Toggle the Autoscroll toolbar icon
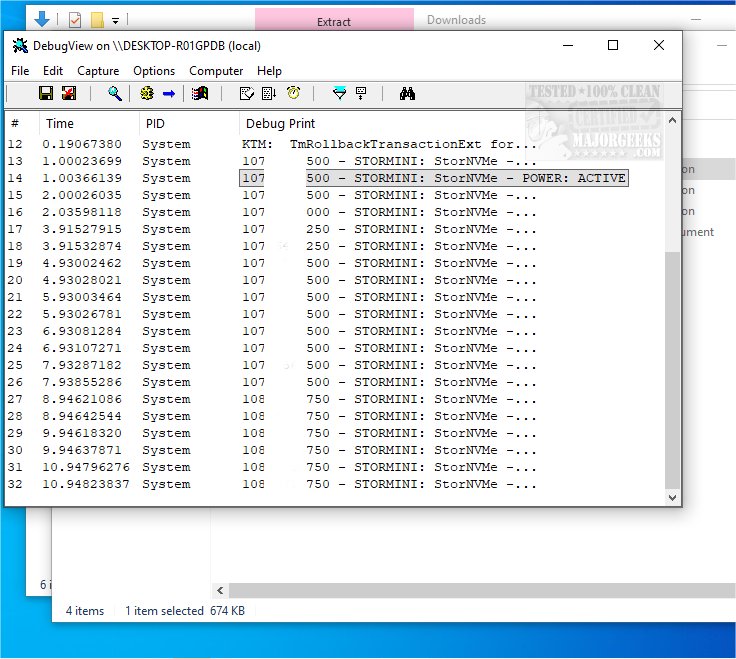Screen dimensions: 736x659 coord(269,93)
